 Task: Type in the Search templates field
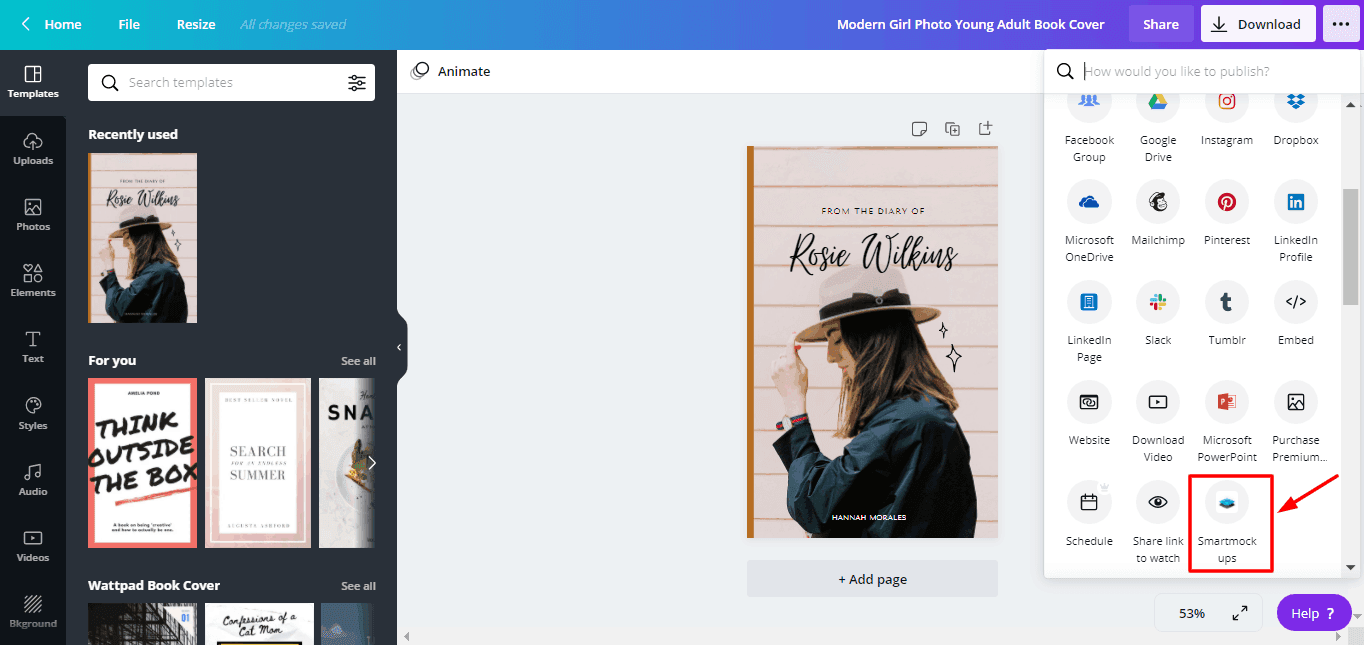click(230, 83)
